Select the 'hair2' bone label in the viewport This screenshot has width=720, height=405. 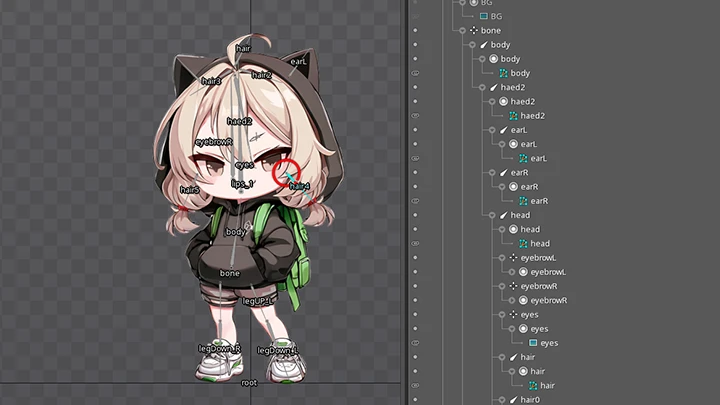click(261, 75)
